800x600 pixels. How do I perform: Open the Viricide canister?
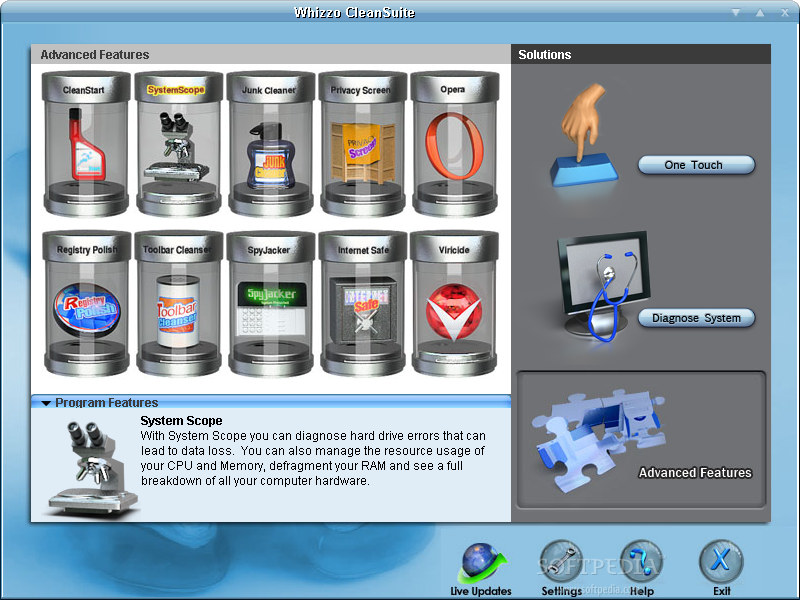[x=455, y=304]
